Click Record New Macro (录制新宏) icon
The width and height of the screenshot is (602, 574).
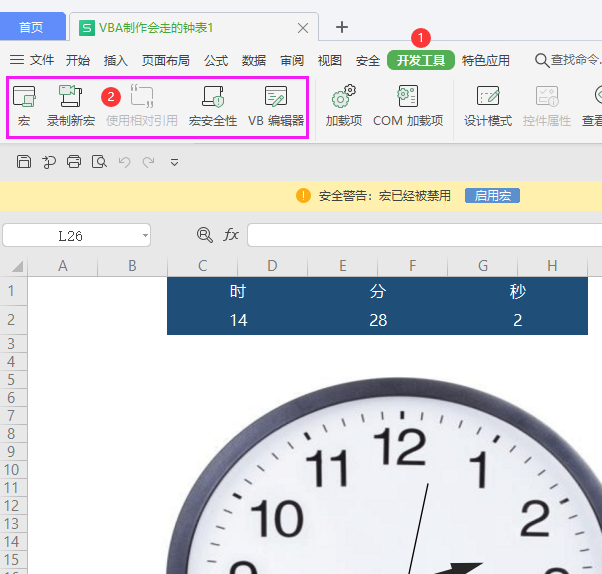point(71,106)
